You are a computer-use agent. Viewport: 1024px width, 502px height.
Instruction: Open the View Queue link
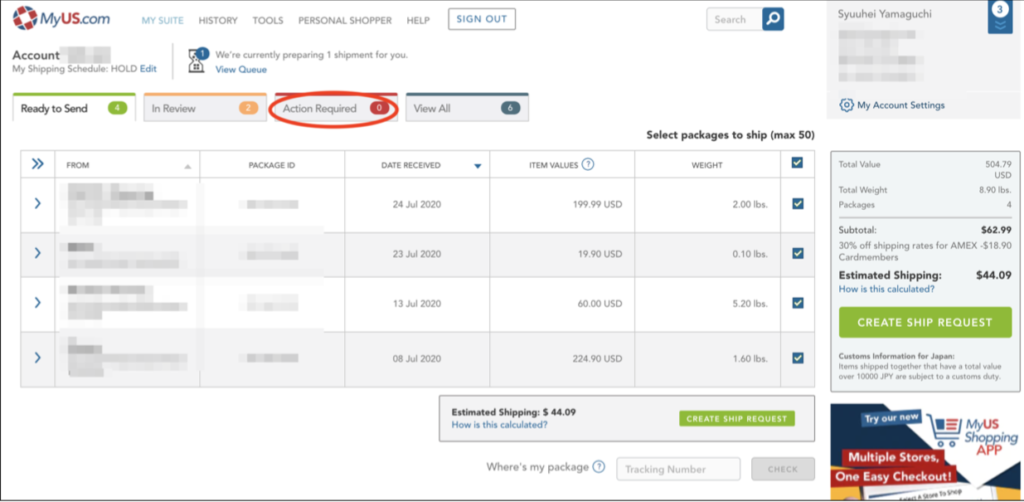click(x=241, y=69)
